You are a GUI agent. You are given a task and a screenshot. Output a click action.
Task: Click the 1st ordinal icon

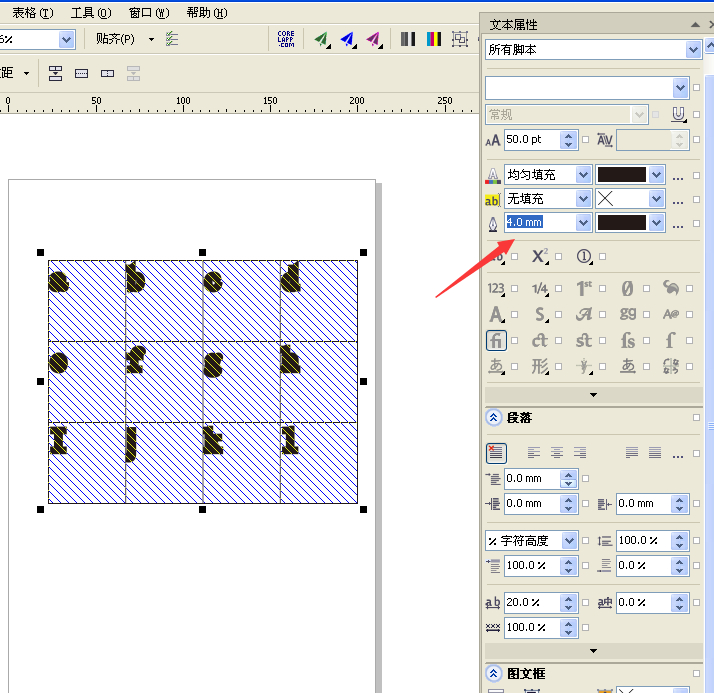tap(584, 288)
